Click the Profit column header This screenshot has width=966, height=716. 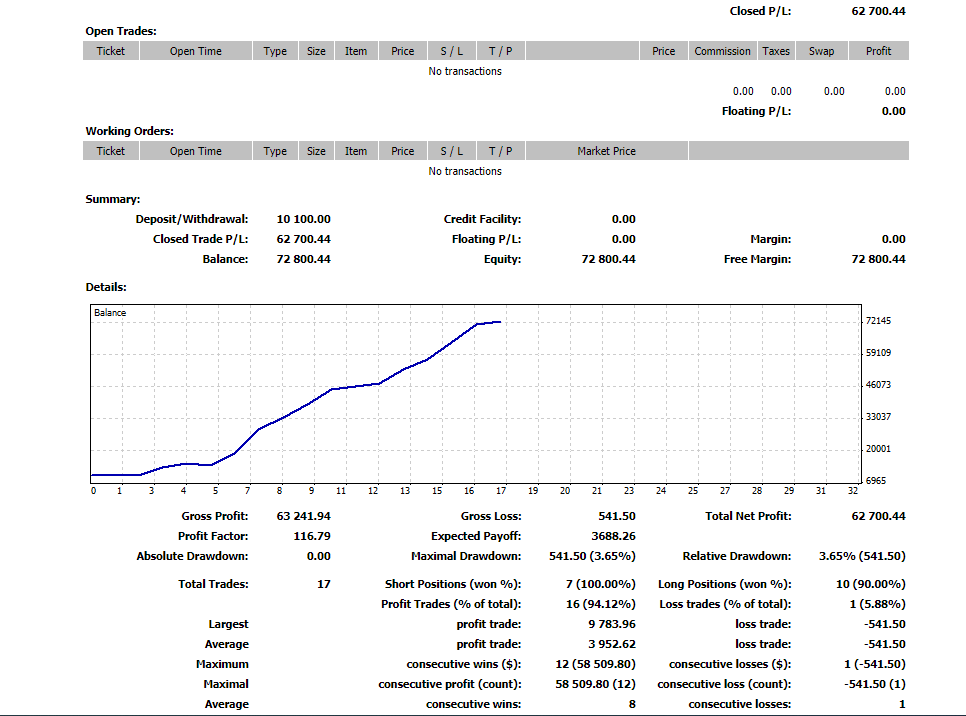point(879,51)
